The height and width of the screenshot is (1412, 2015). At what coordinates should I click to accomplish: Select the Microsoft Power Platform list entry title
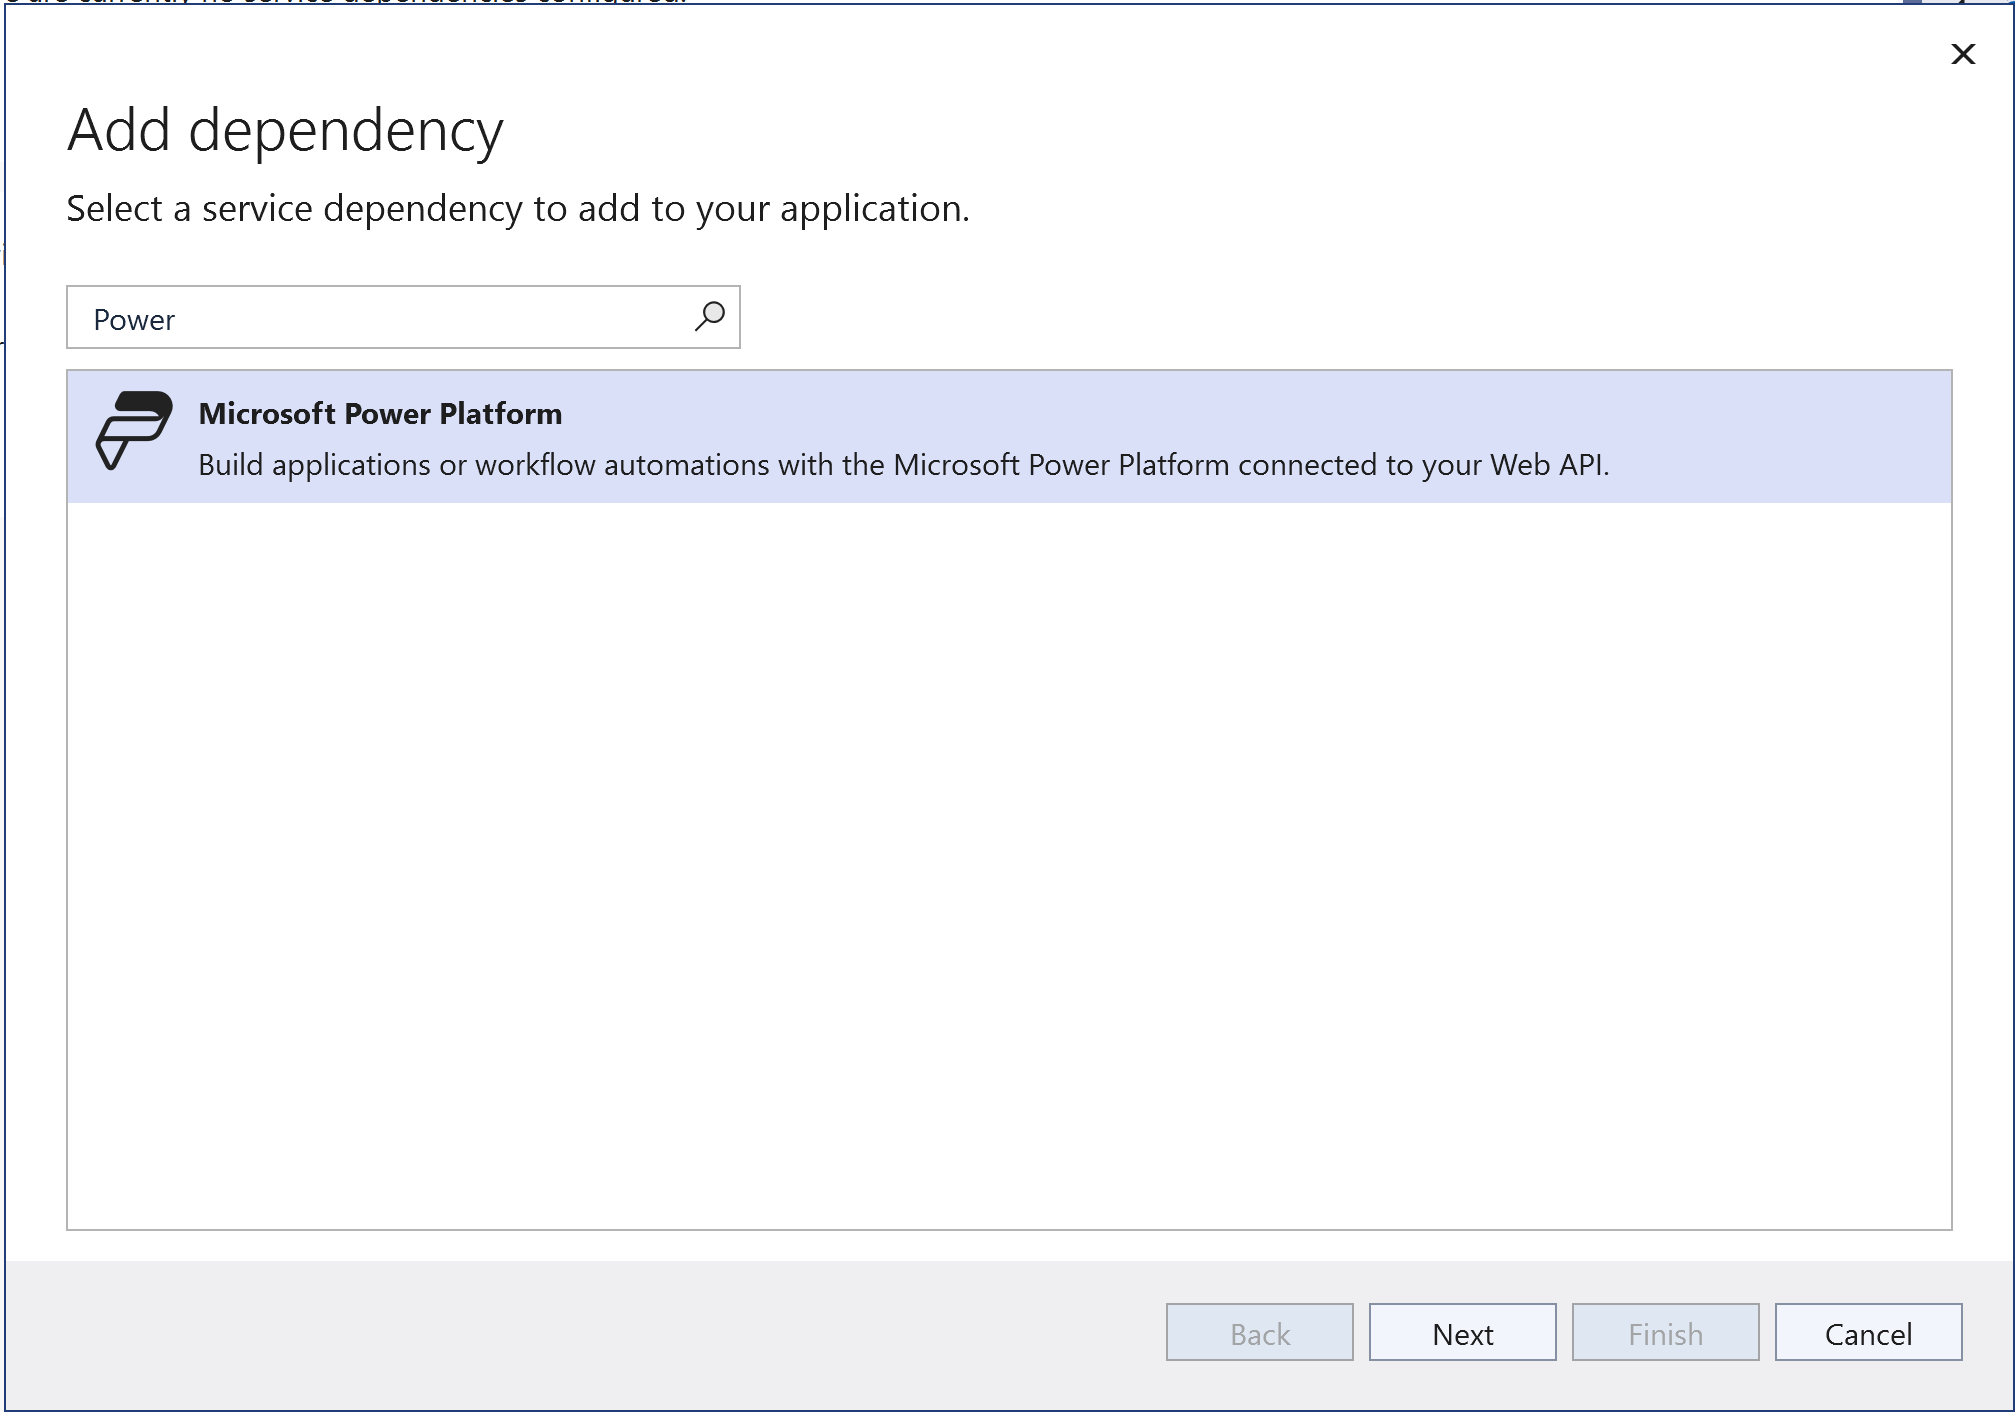tap(380, 414)
